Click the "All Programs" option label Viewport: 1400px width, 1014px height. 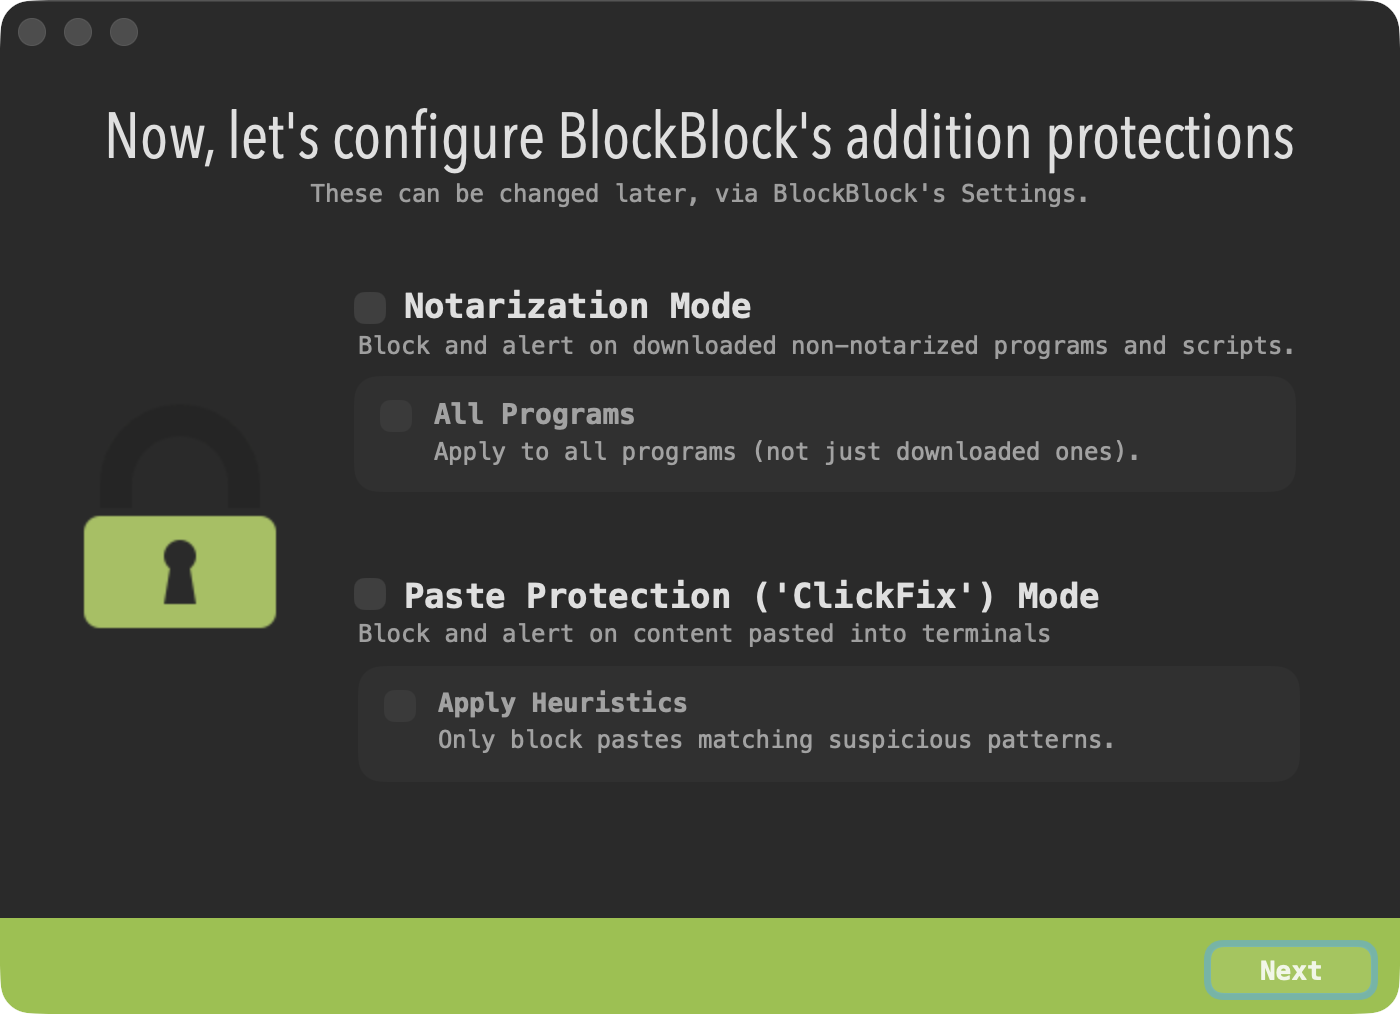point(534,414)
